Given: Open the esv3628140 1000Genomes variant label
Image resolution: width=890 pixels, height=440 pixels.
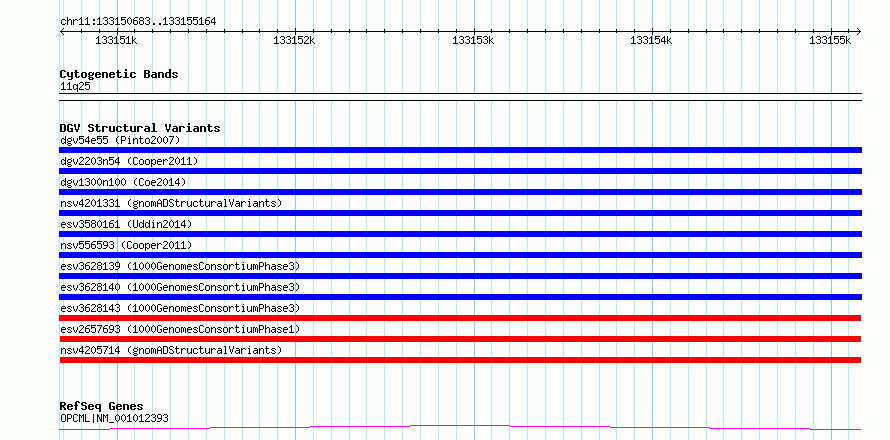Looking at the screenshot, I should (180, 287).
